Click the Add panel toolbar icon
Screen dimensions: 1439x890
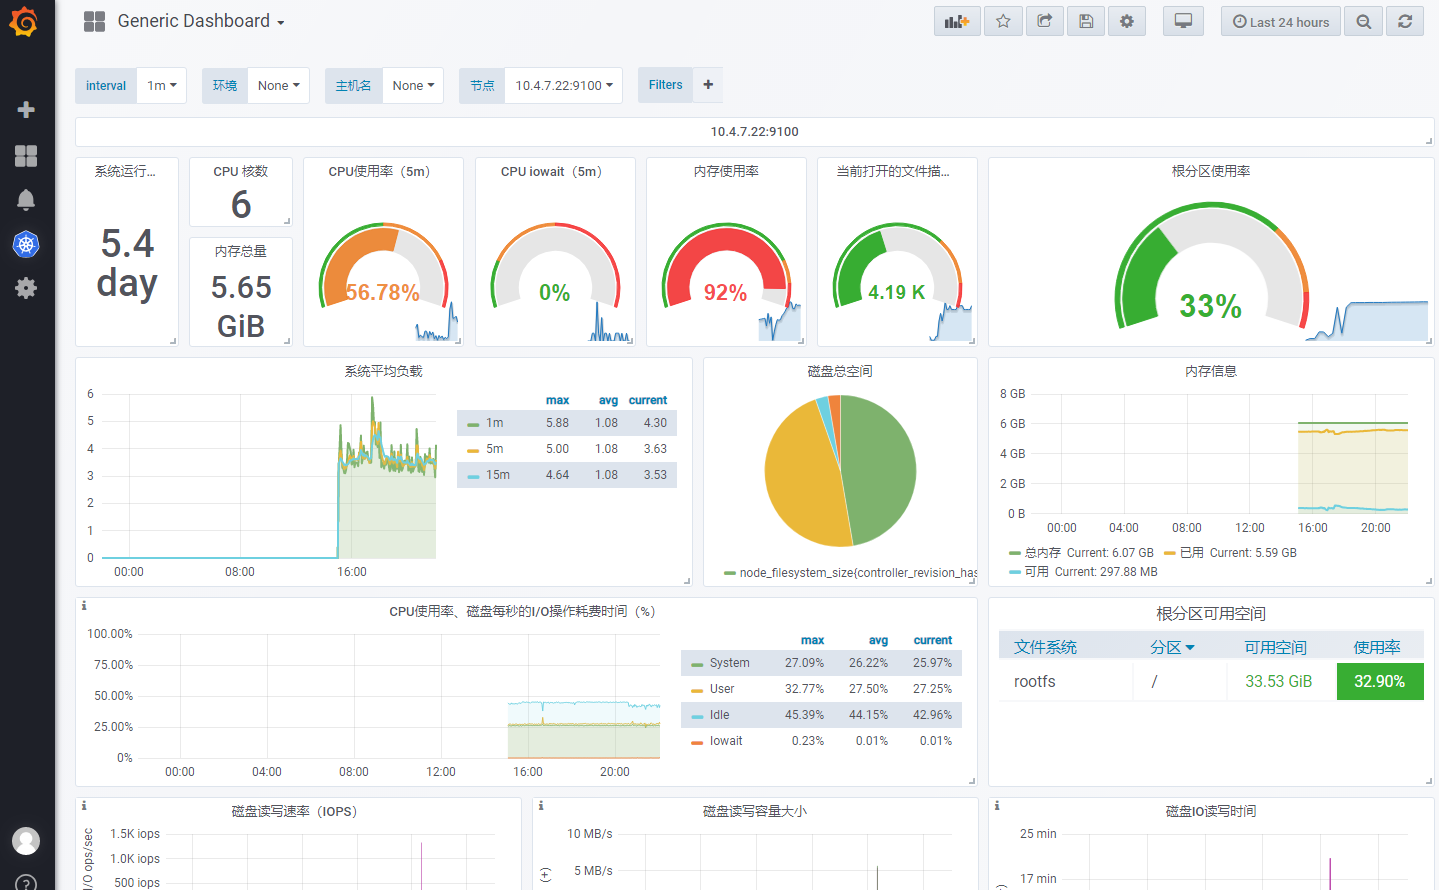click(957, 21)
